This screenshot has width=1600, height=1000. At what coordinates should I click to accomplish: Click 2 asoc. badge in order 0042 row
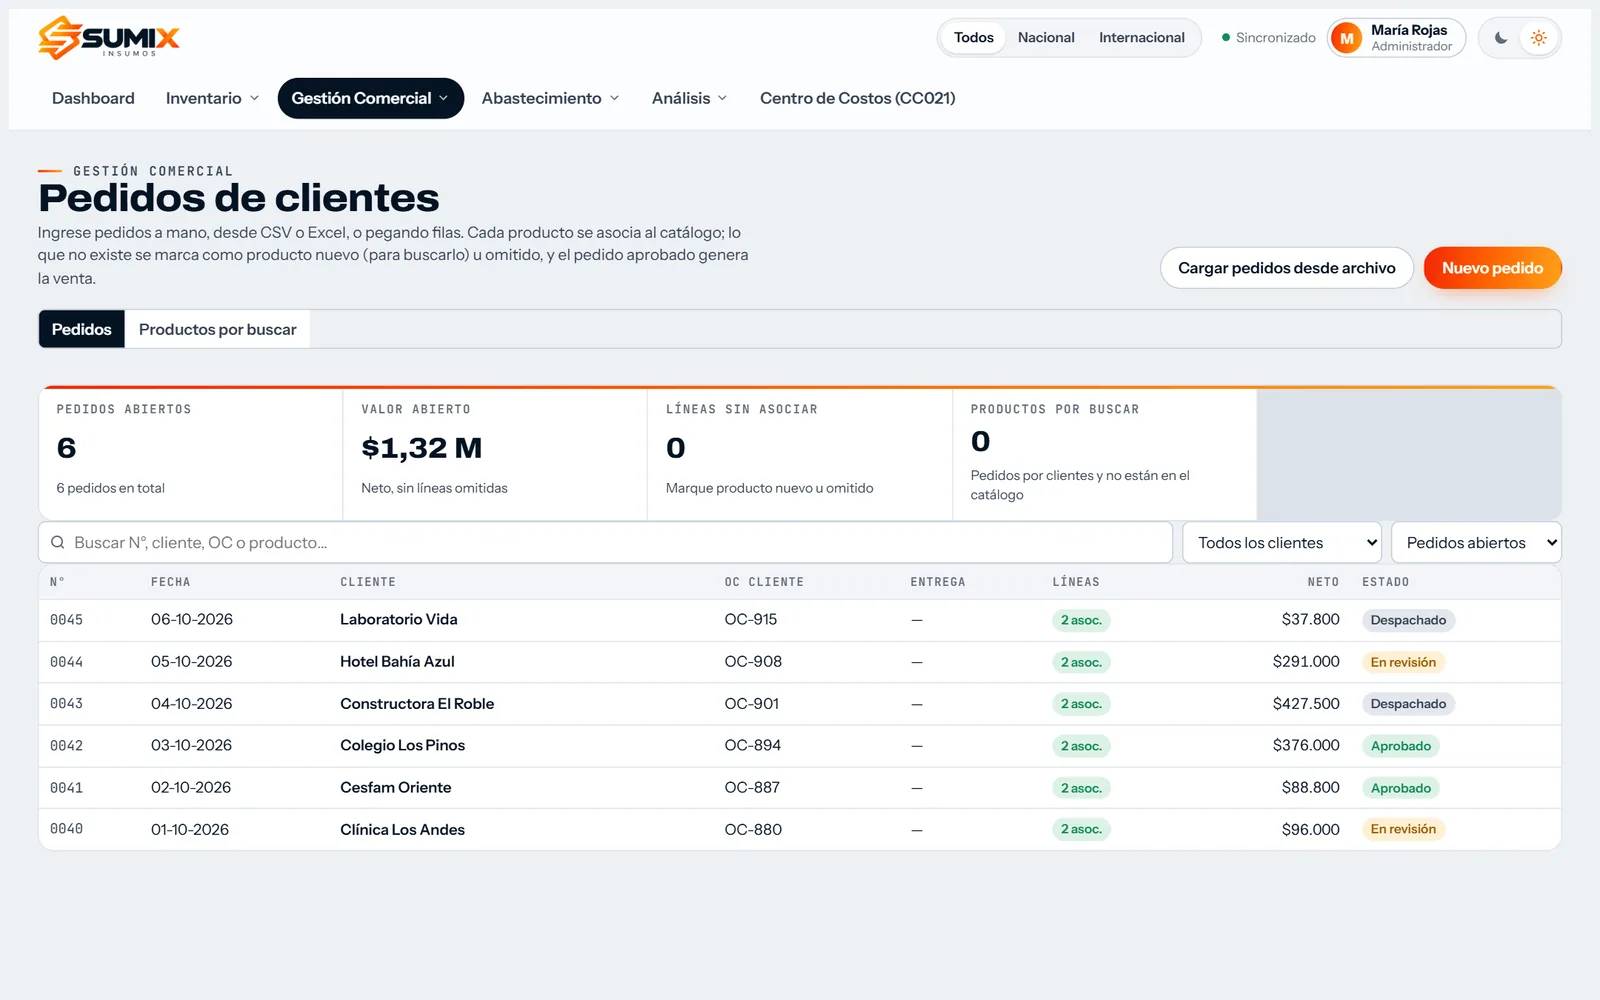pos(1081,746)
